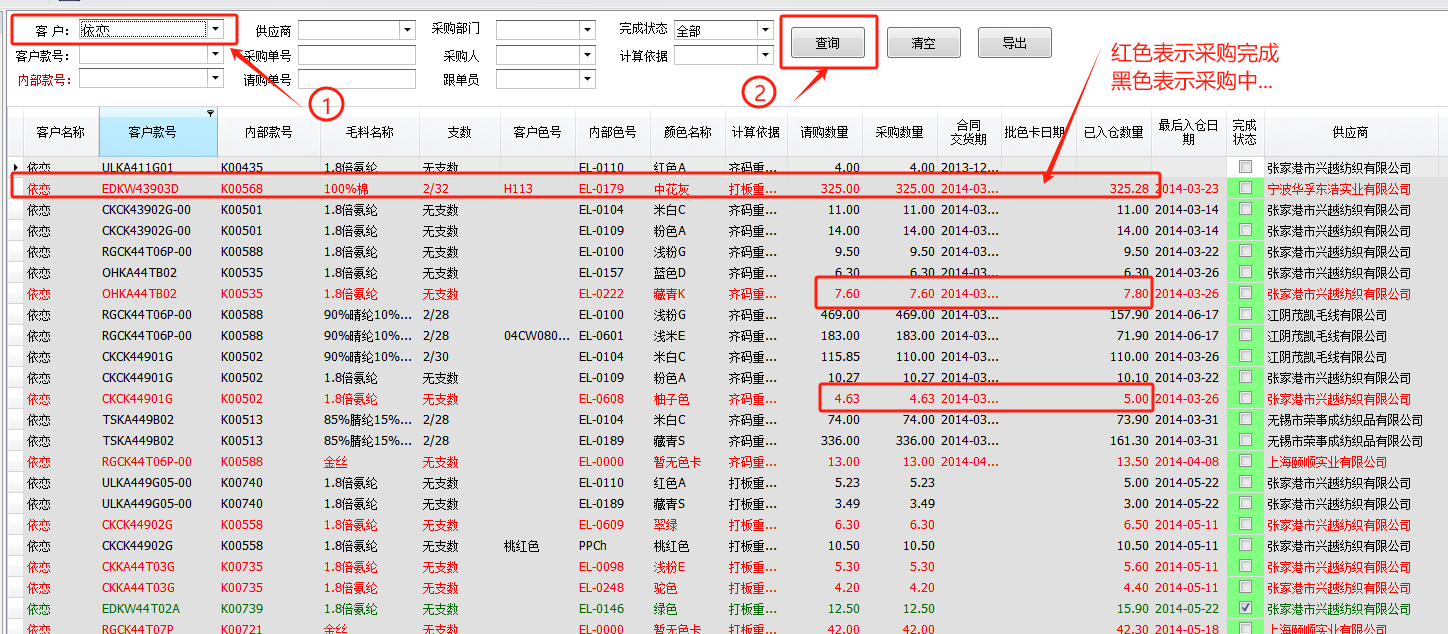Toggle 完成状态 checkbox in EL-0601 浅米E row
The width and height of the screenshot is (1448, 634).
click(1245, 335)
